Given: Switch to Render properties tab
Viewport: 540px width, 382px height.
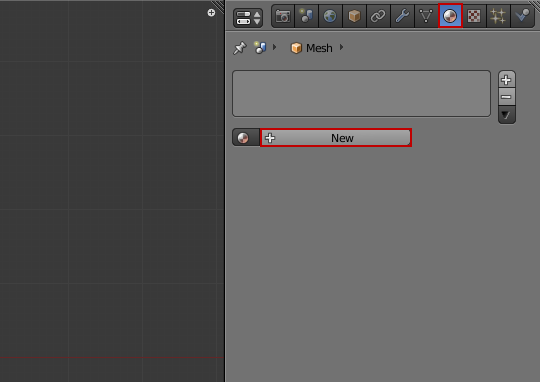Looking at the screenshot, I should 283,16.
